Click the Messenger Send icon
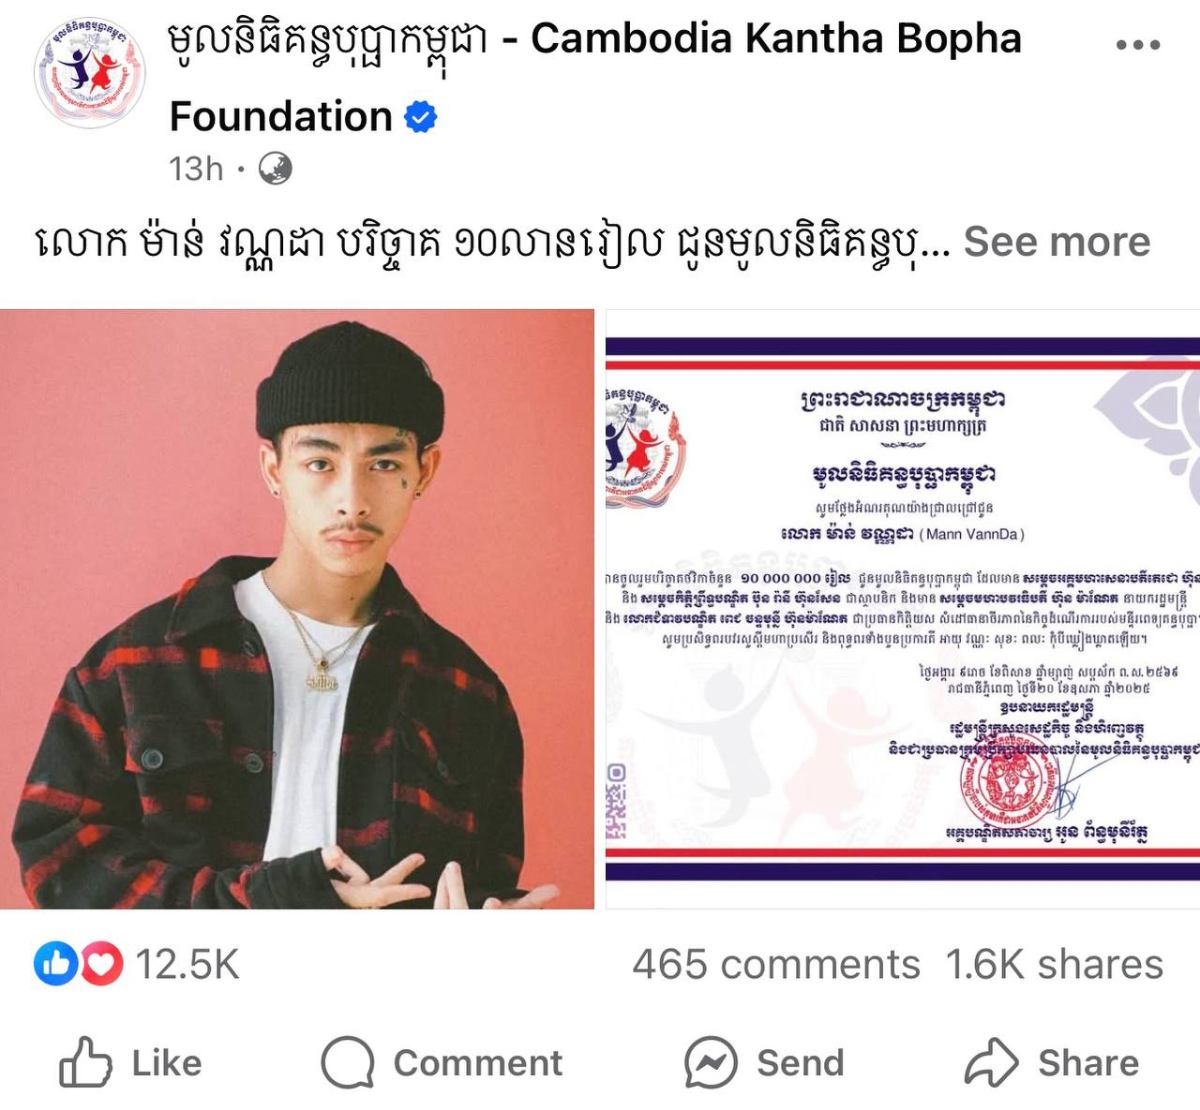The width and height of the screenshot is (1200, 1110). coord(711,1063)
